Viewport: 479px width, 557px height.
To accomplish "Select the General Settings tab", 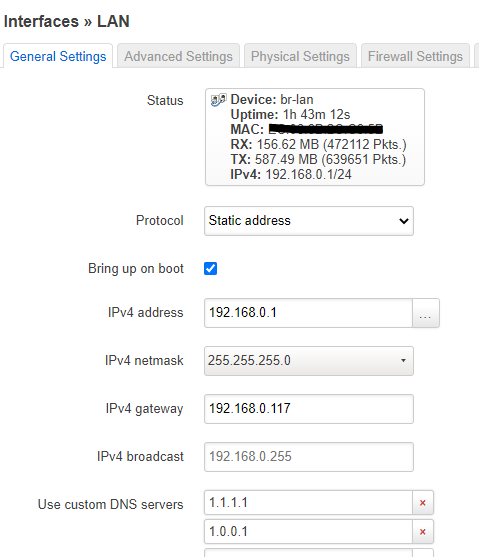I will click(x=58, y=56).
